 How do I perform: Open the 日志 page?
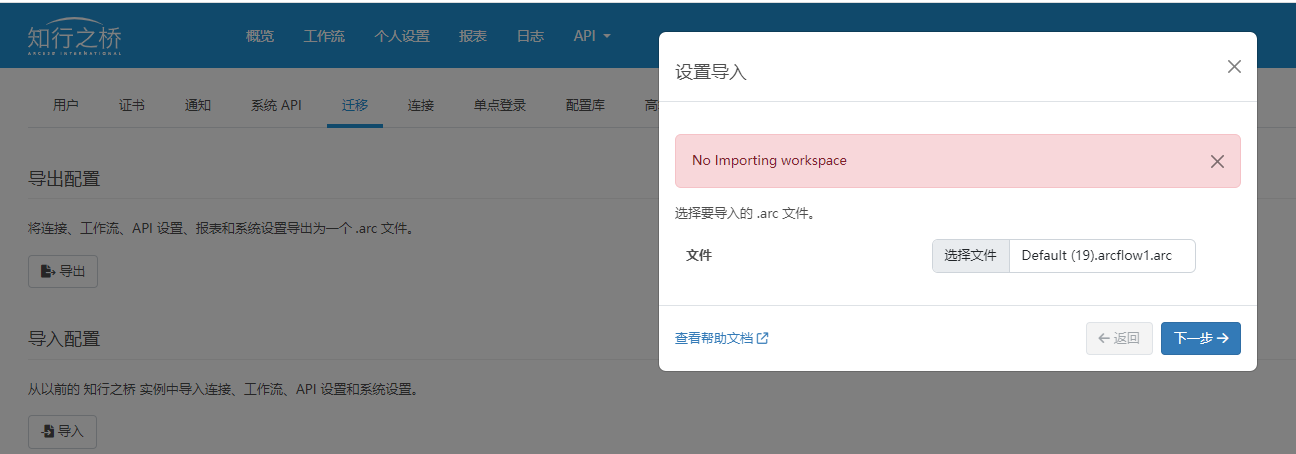[530, 36]
